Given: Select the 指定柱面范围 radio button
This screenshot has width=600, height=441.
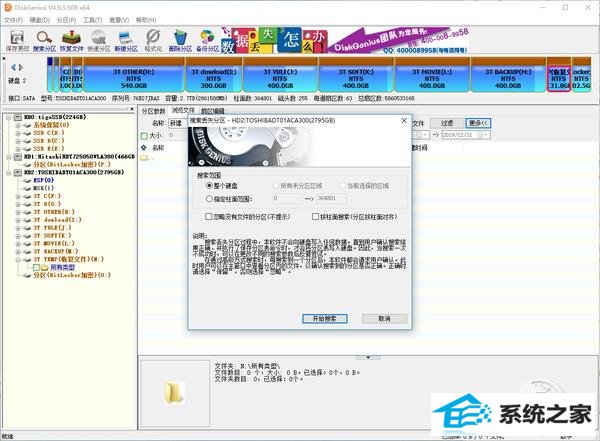Looking at the screenshot, I should [209, 199].
